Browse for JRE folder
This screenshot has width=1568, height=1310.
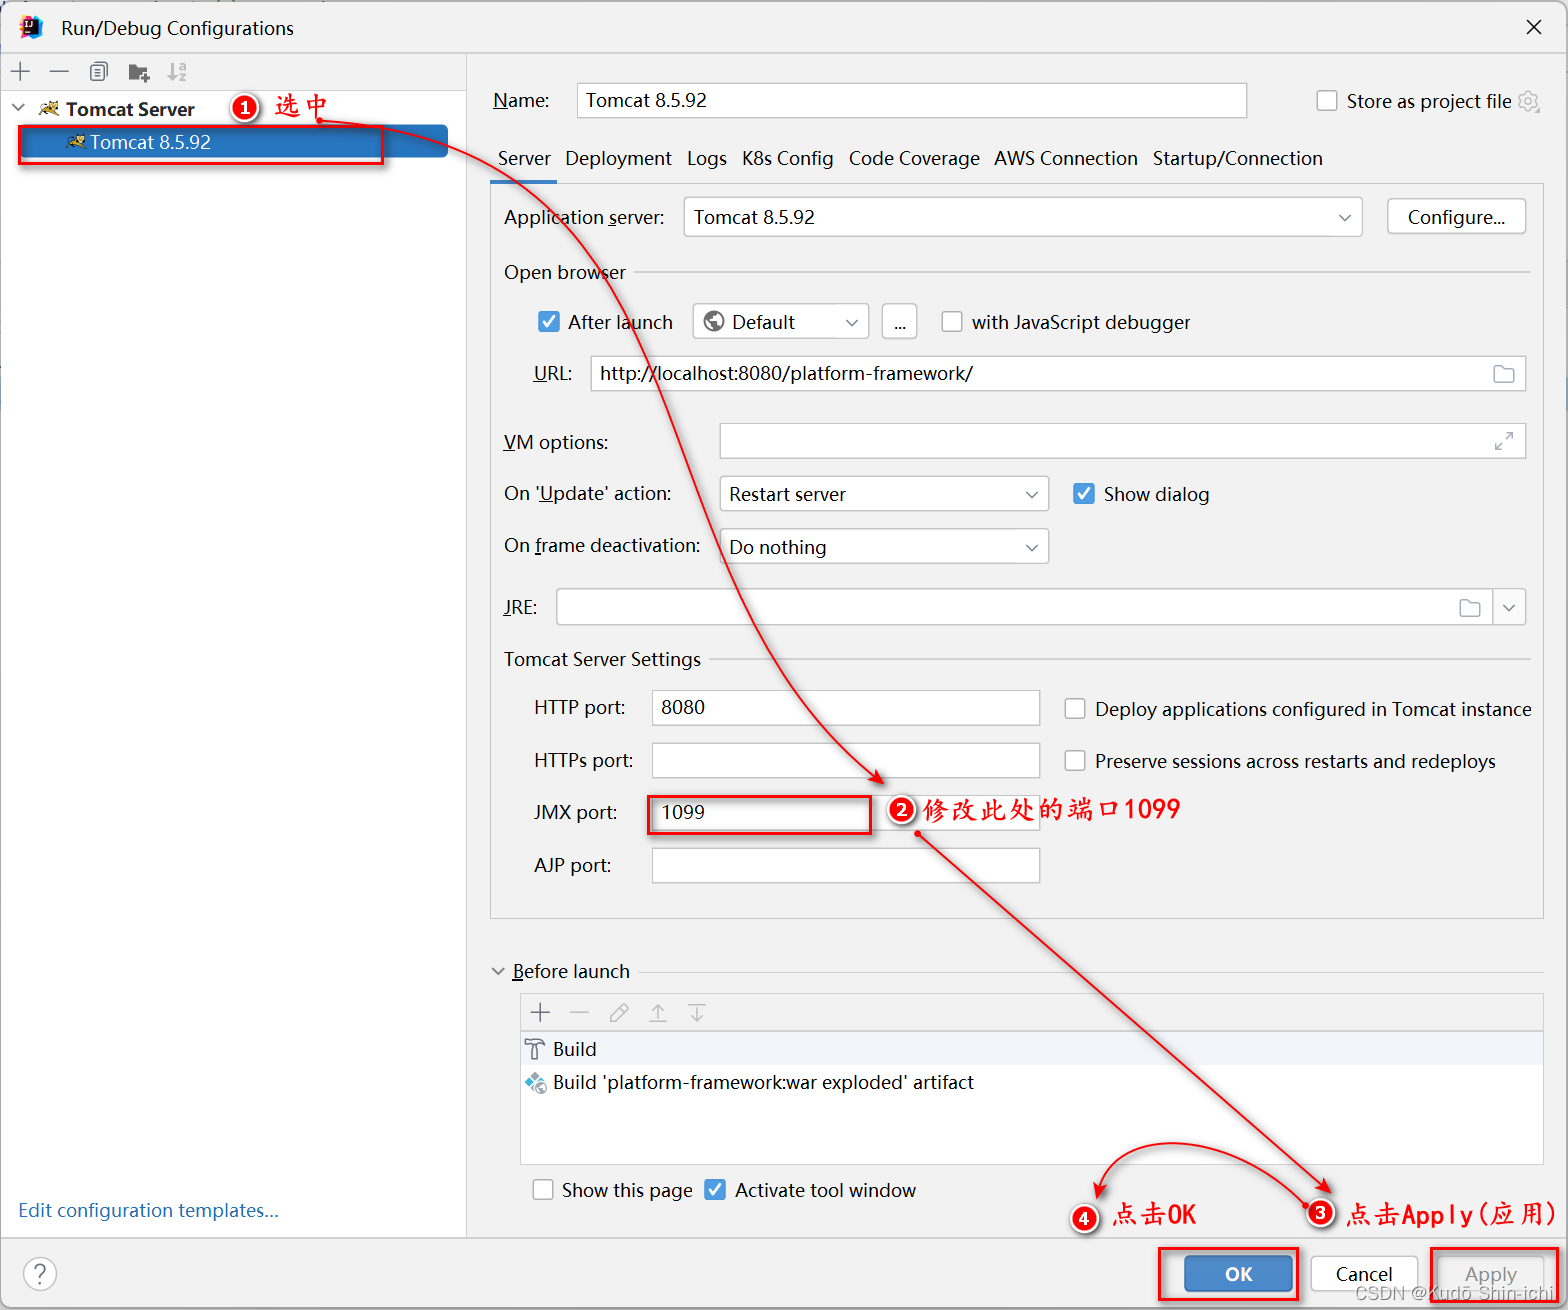point(1469,608)
